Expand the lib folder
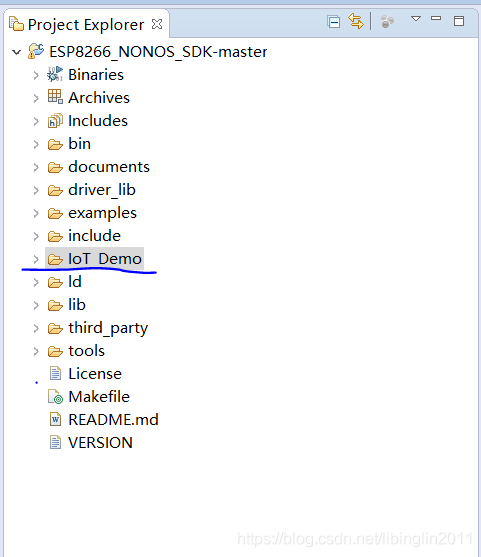This screenshot has height=557, width=481. tap(36, 305)
